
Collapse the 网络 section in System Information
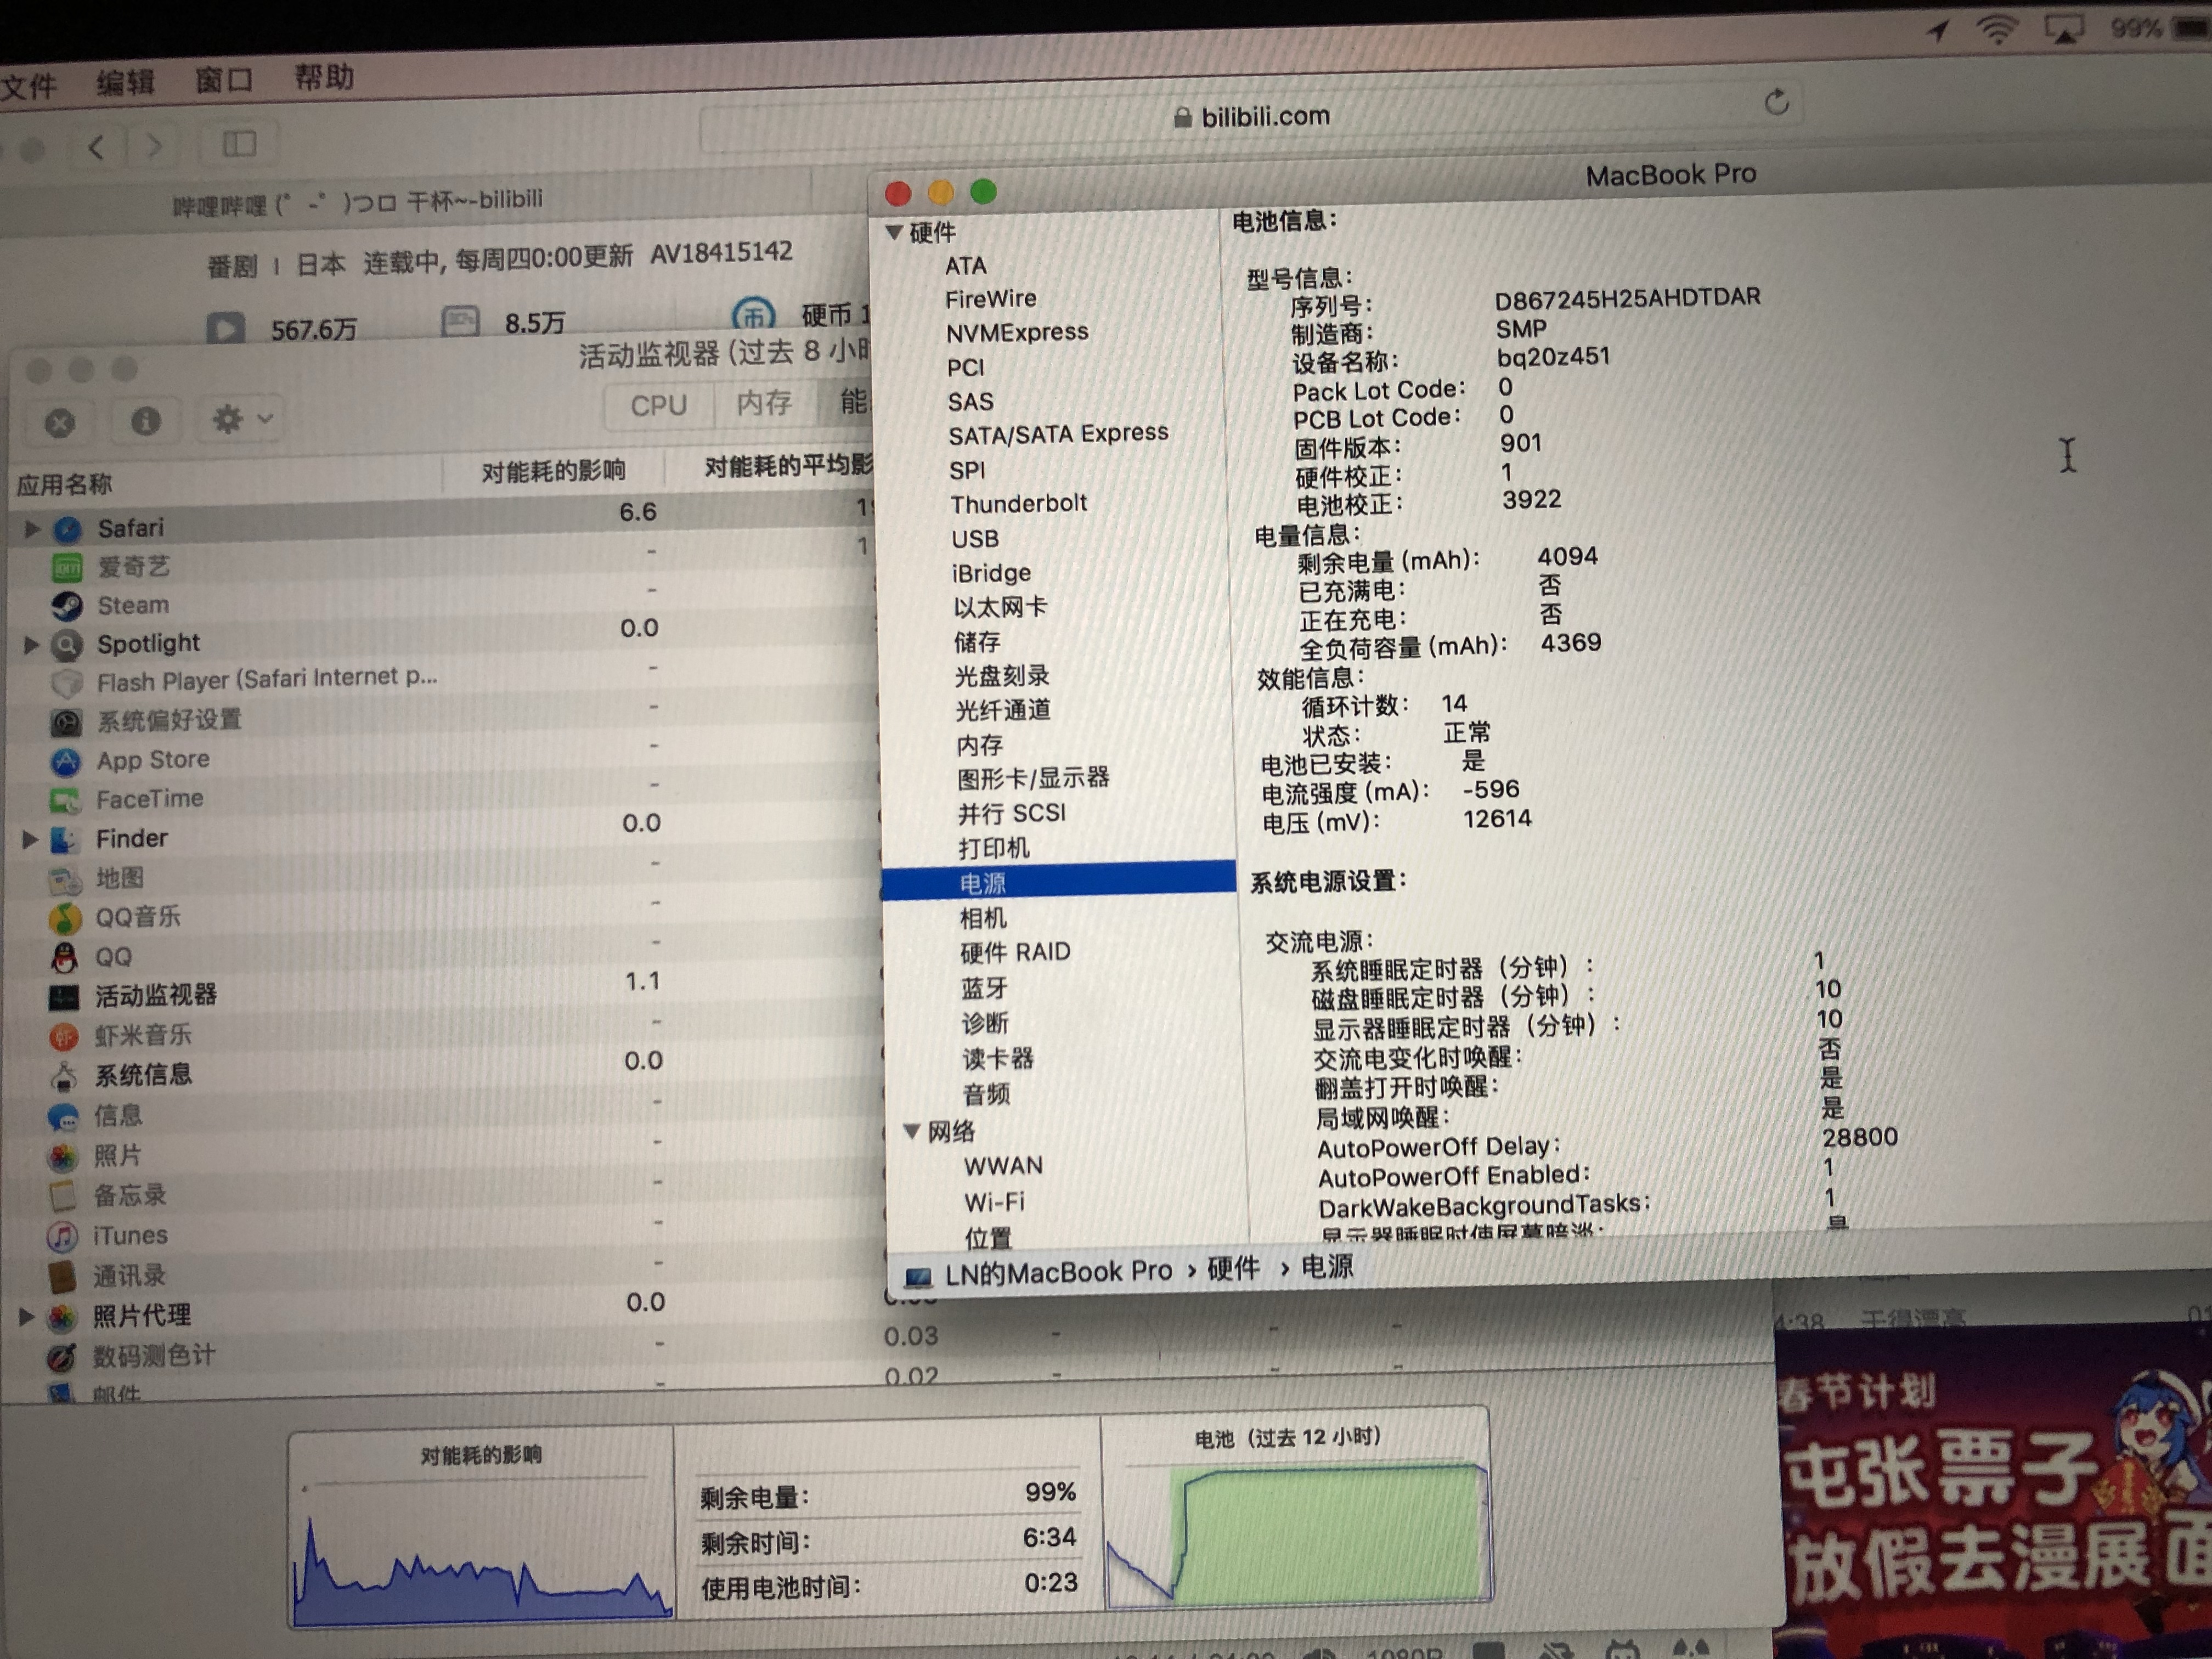[x=912, y=1131]
